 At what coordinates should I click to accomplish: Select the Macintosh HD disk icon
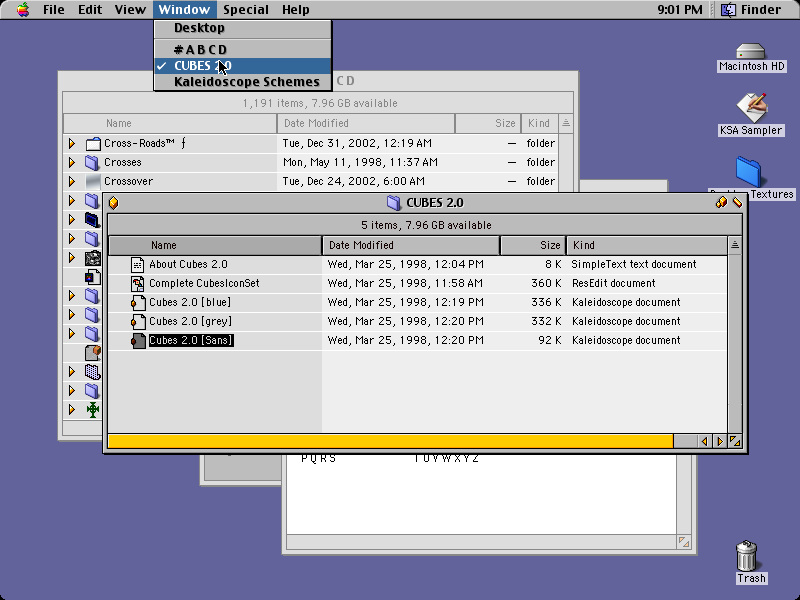click(751, 51)
